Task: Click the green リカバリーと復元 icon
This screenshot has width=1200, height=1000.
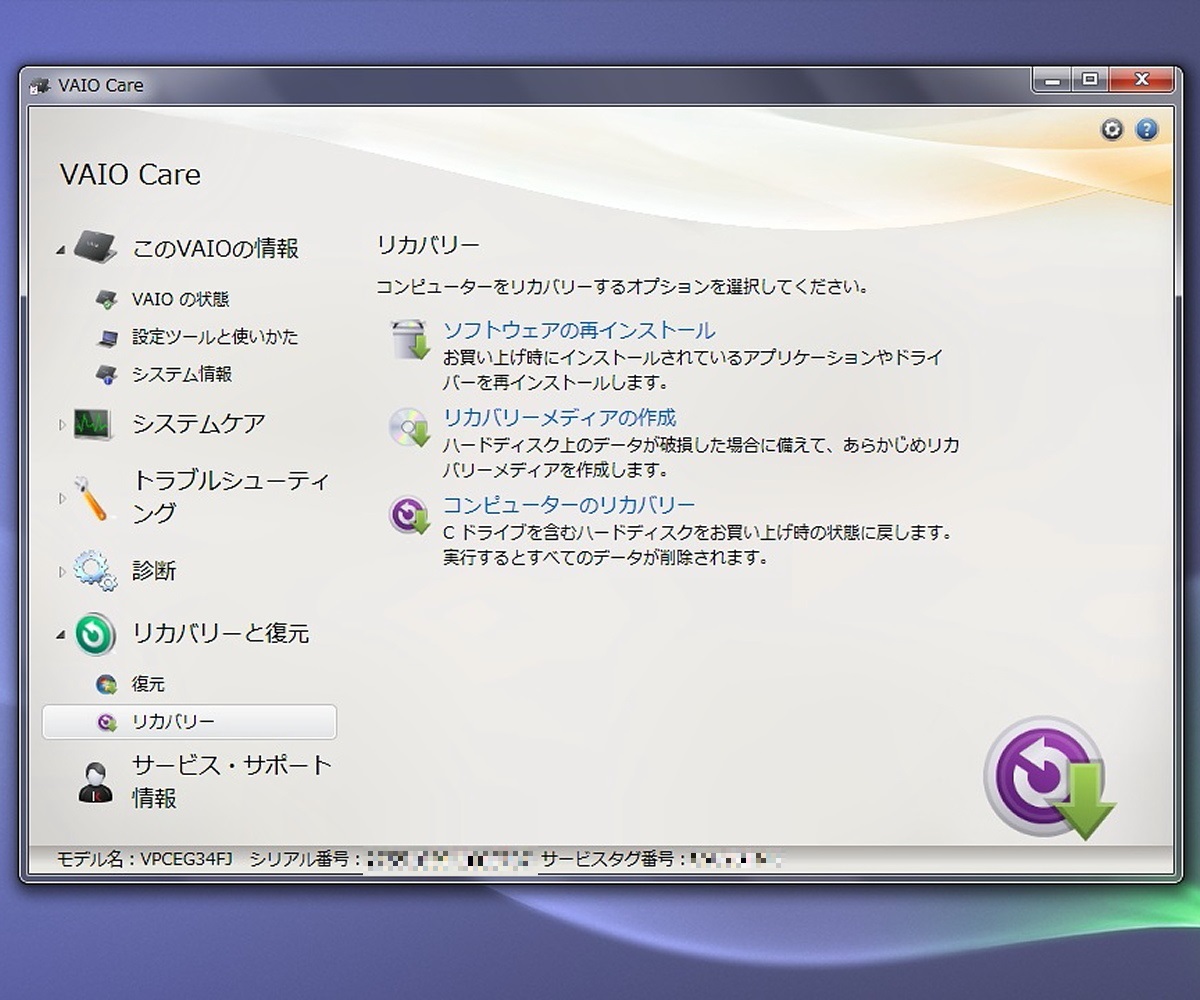Action: (x=95, y=634)
